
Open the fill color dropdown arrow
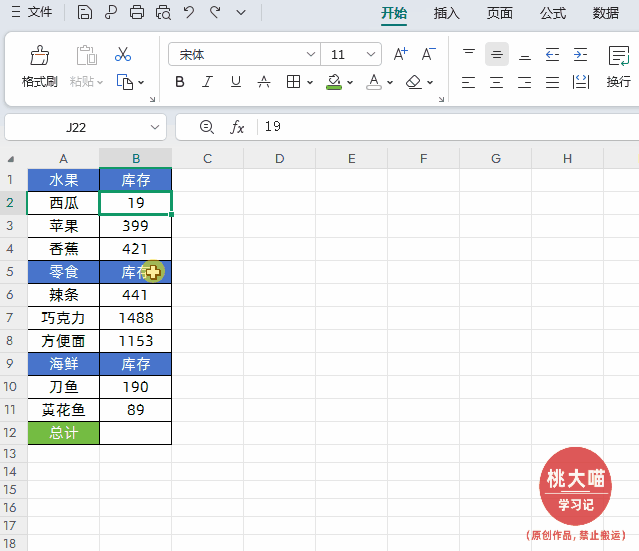(350, 82)
